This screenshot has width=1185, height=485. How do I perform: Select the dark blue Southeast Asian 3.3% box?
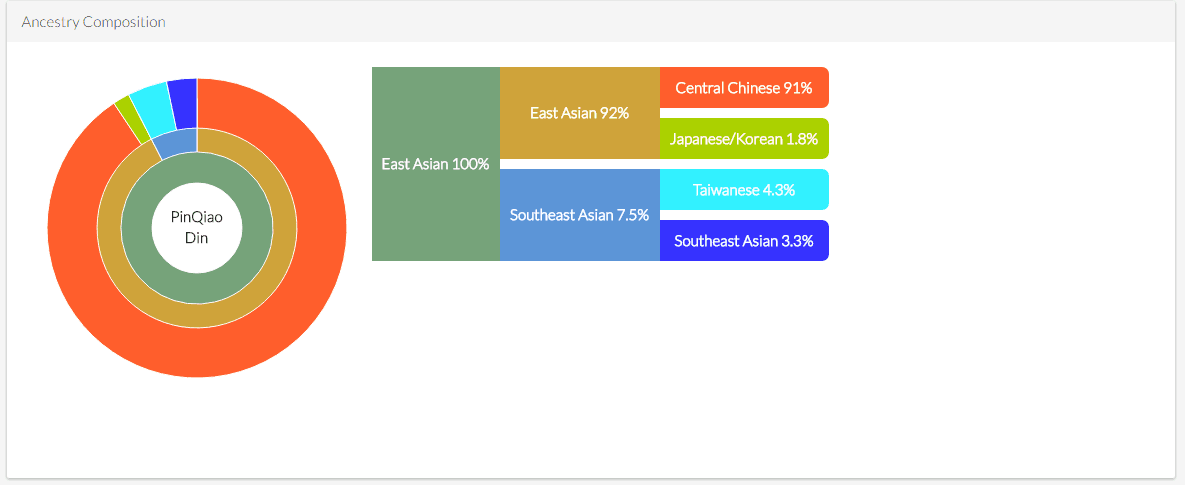pyautogui.click(x=744, y=241)
